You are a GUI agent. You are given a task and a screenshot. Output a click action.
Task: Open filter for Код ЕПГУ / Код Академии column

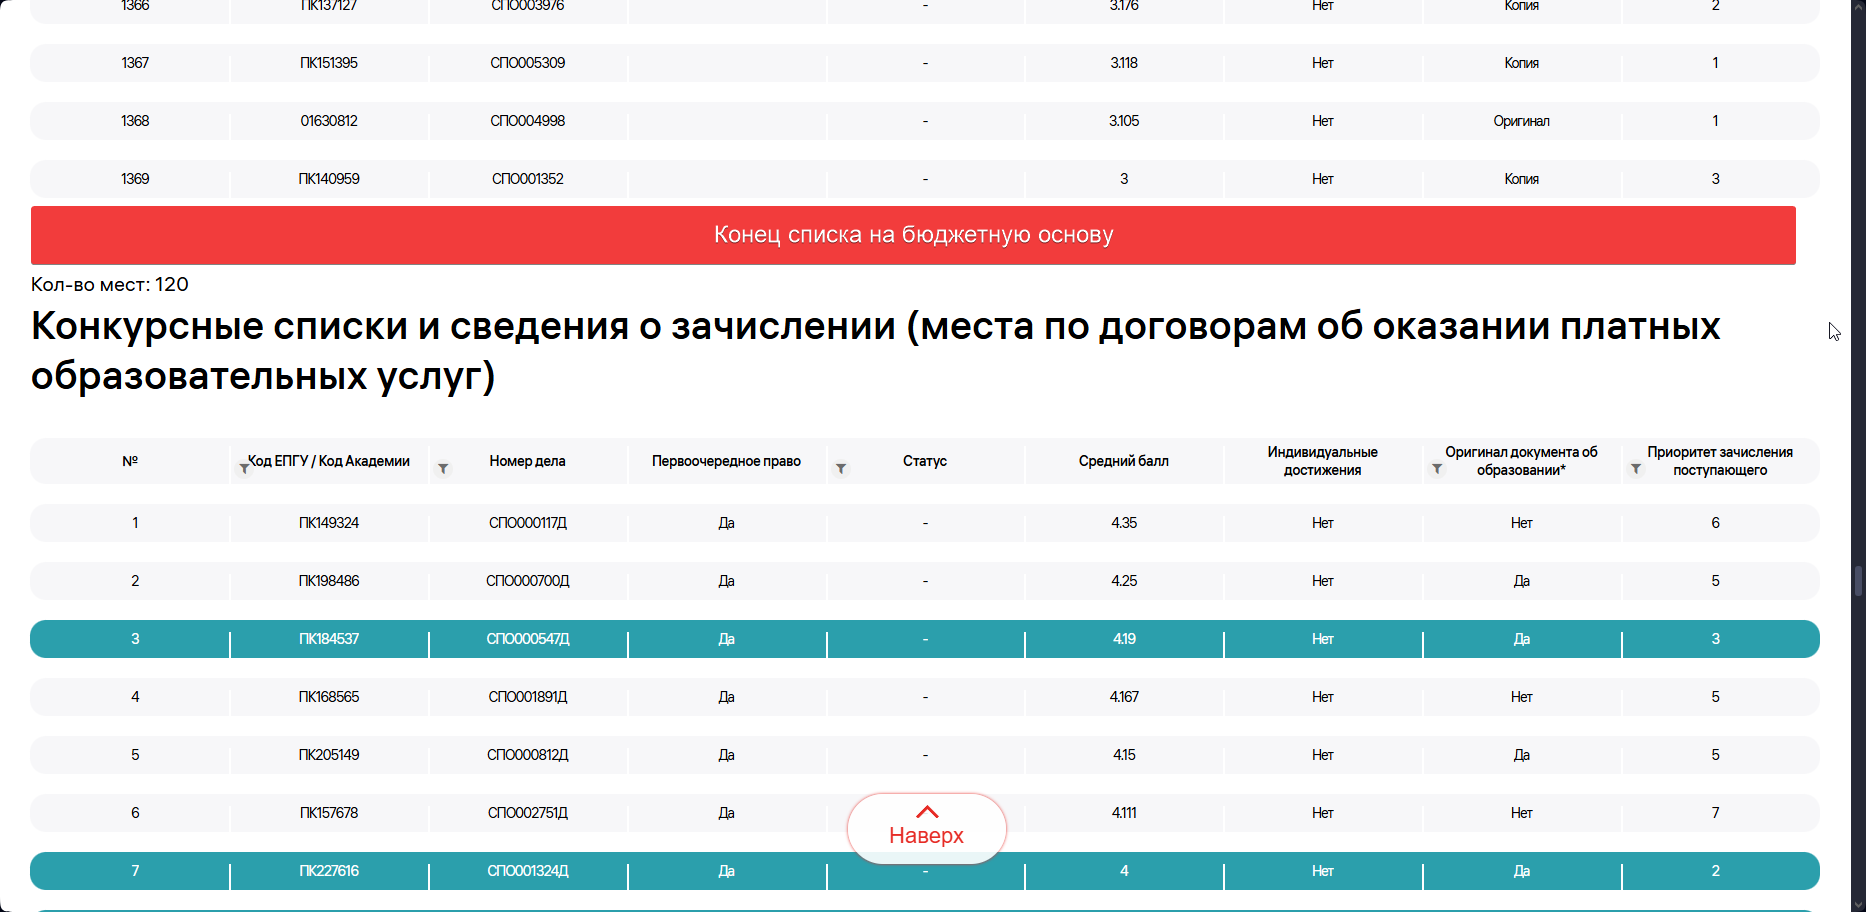tap(245, 467)
